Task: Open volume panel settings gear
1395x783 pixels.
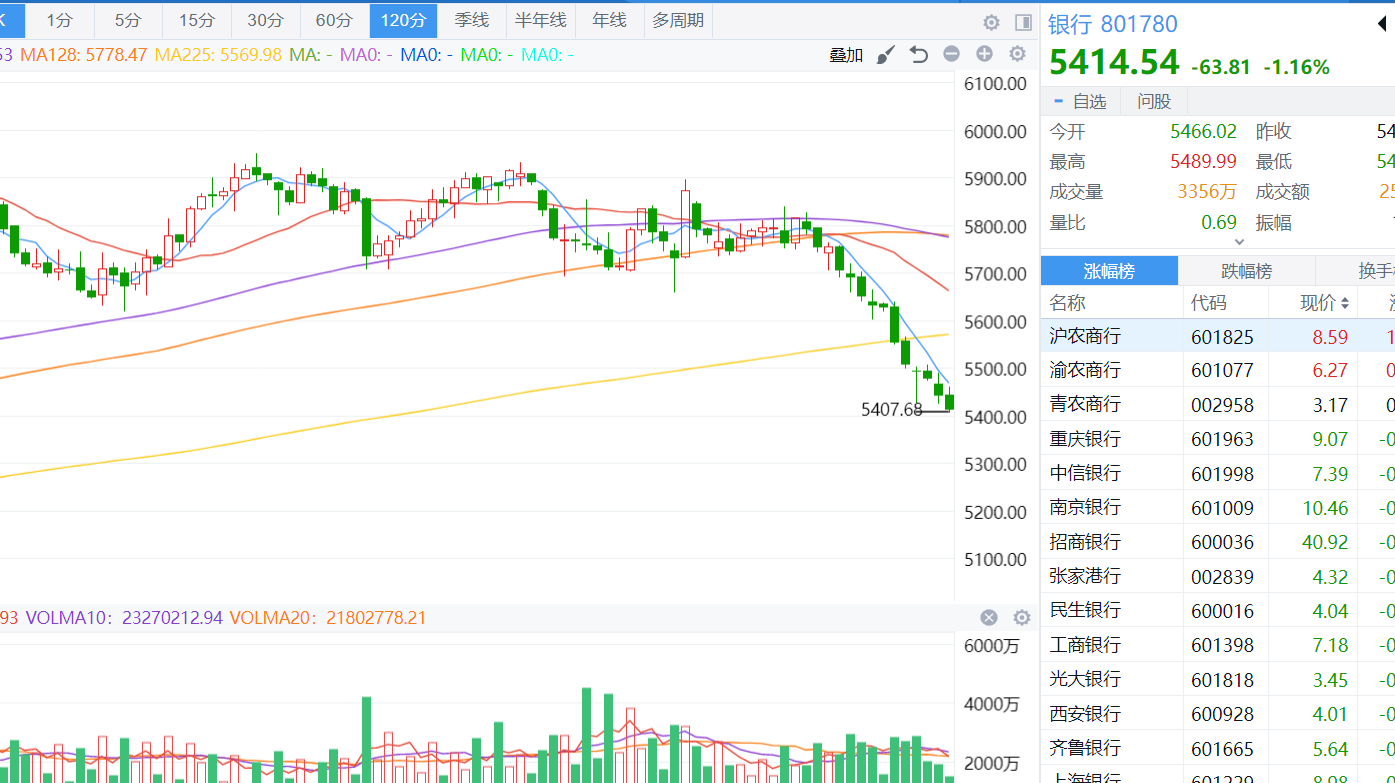Action: 1021,618
